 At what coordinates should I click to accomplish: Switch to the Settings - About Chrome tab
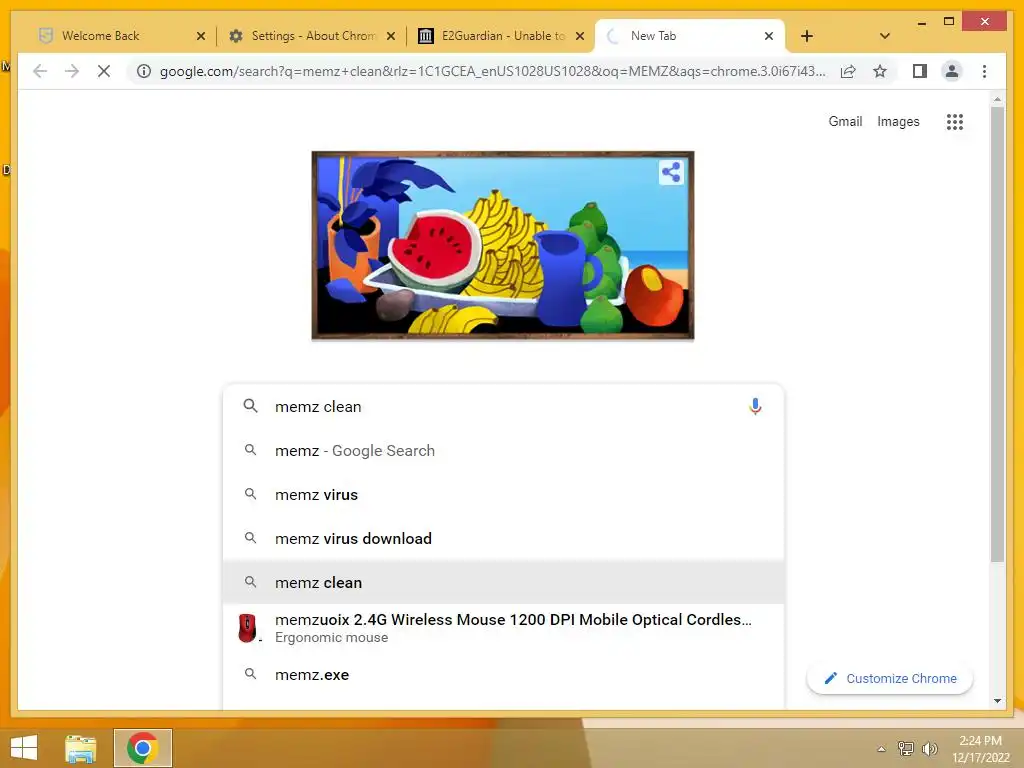click(x=312, y=36)
